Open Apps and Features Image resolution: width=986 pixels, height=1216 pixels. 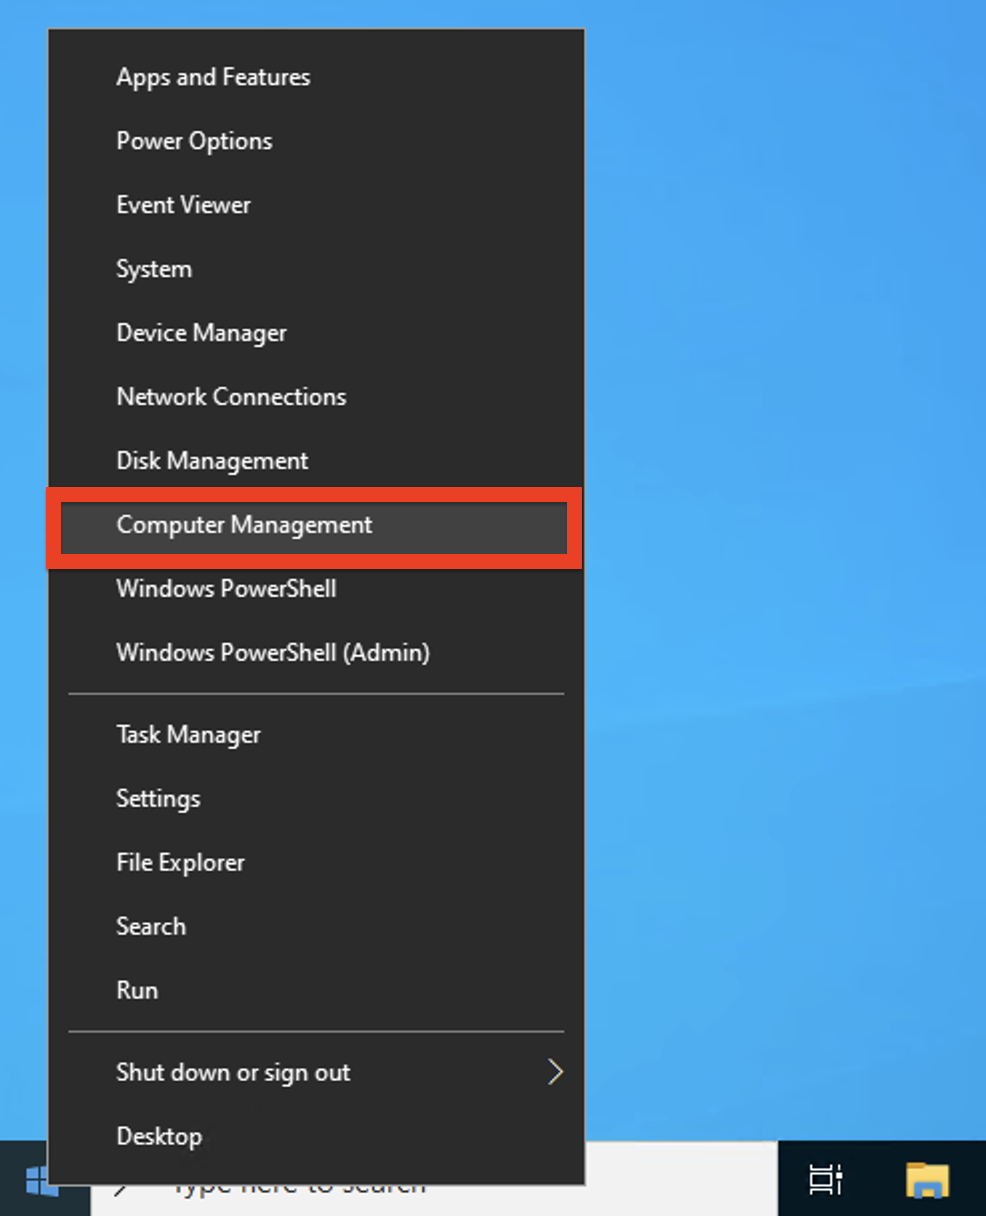[x=316, y=77]
